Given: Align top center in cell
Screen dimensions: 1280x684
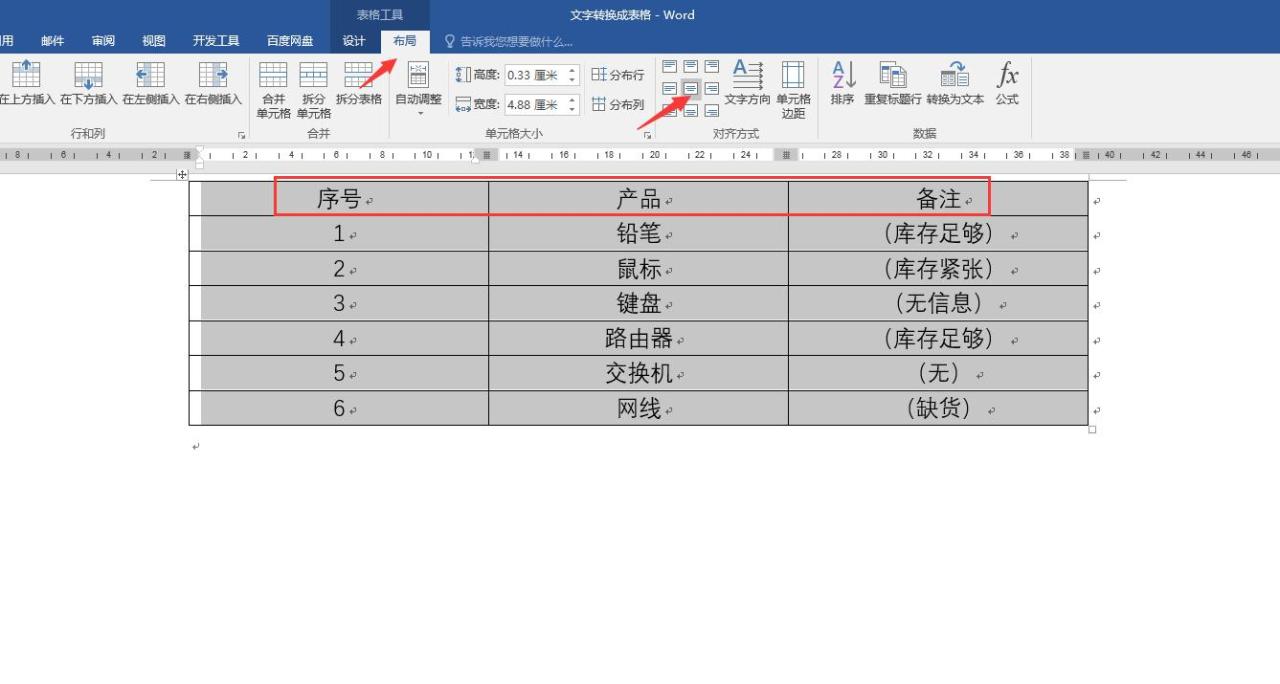Looking at the screenshot, I should point(690,67).
